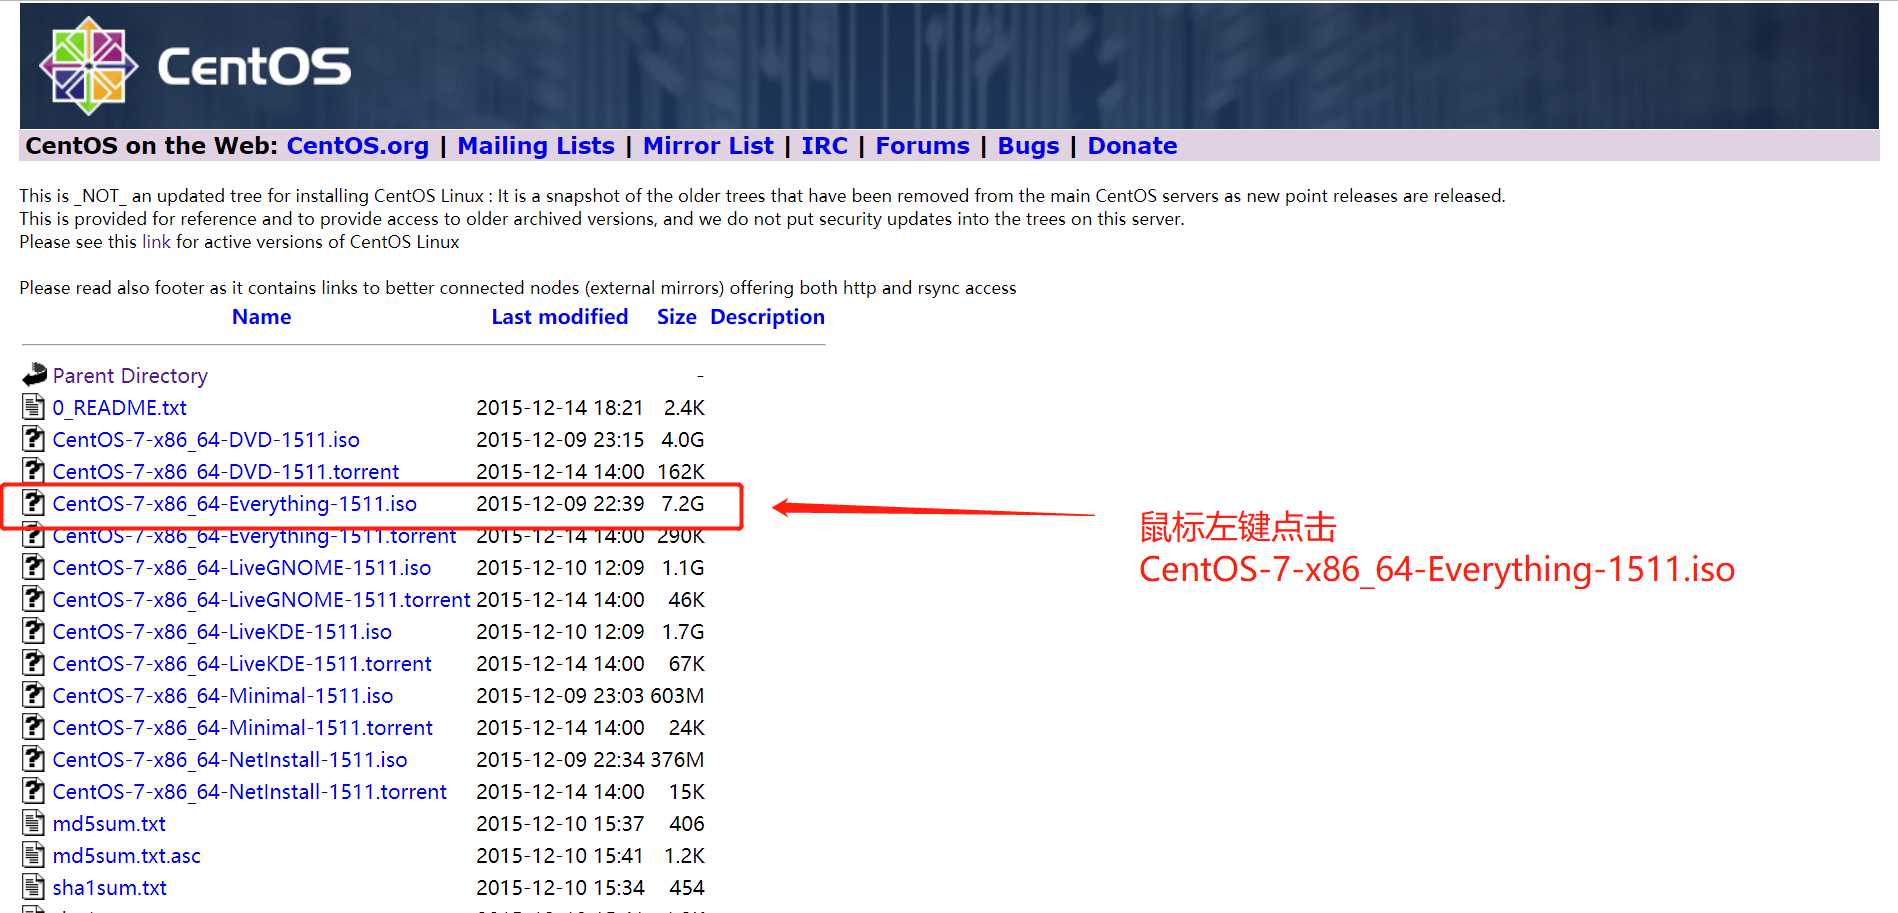Viewport: 1898px width, 913px height.
Task: Click the text icon beside md5sum.txt
Action: (34, 823)
